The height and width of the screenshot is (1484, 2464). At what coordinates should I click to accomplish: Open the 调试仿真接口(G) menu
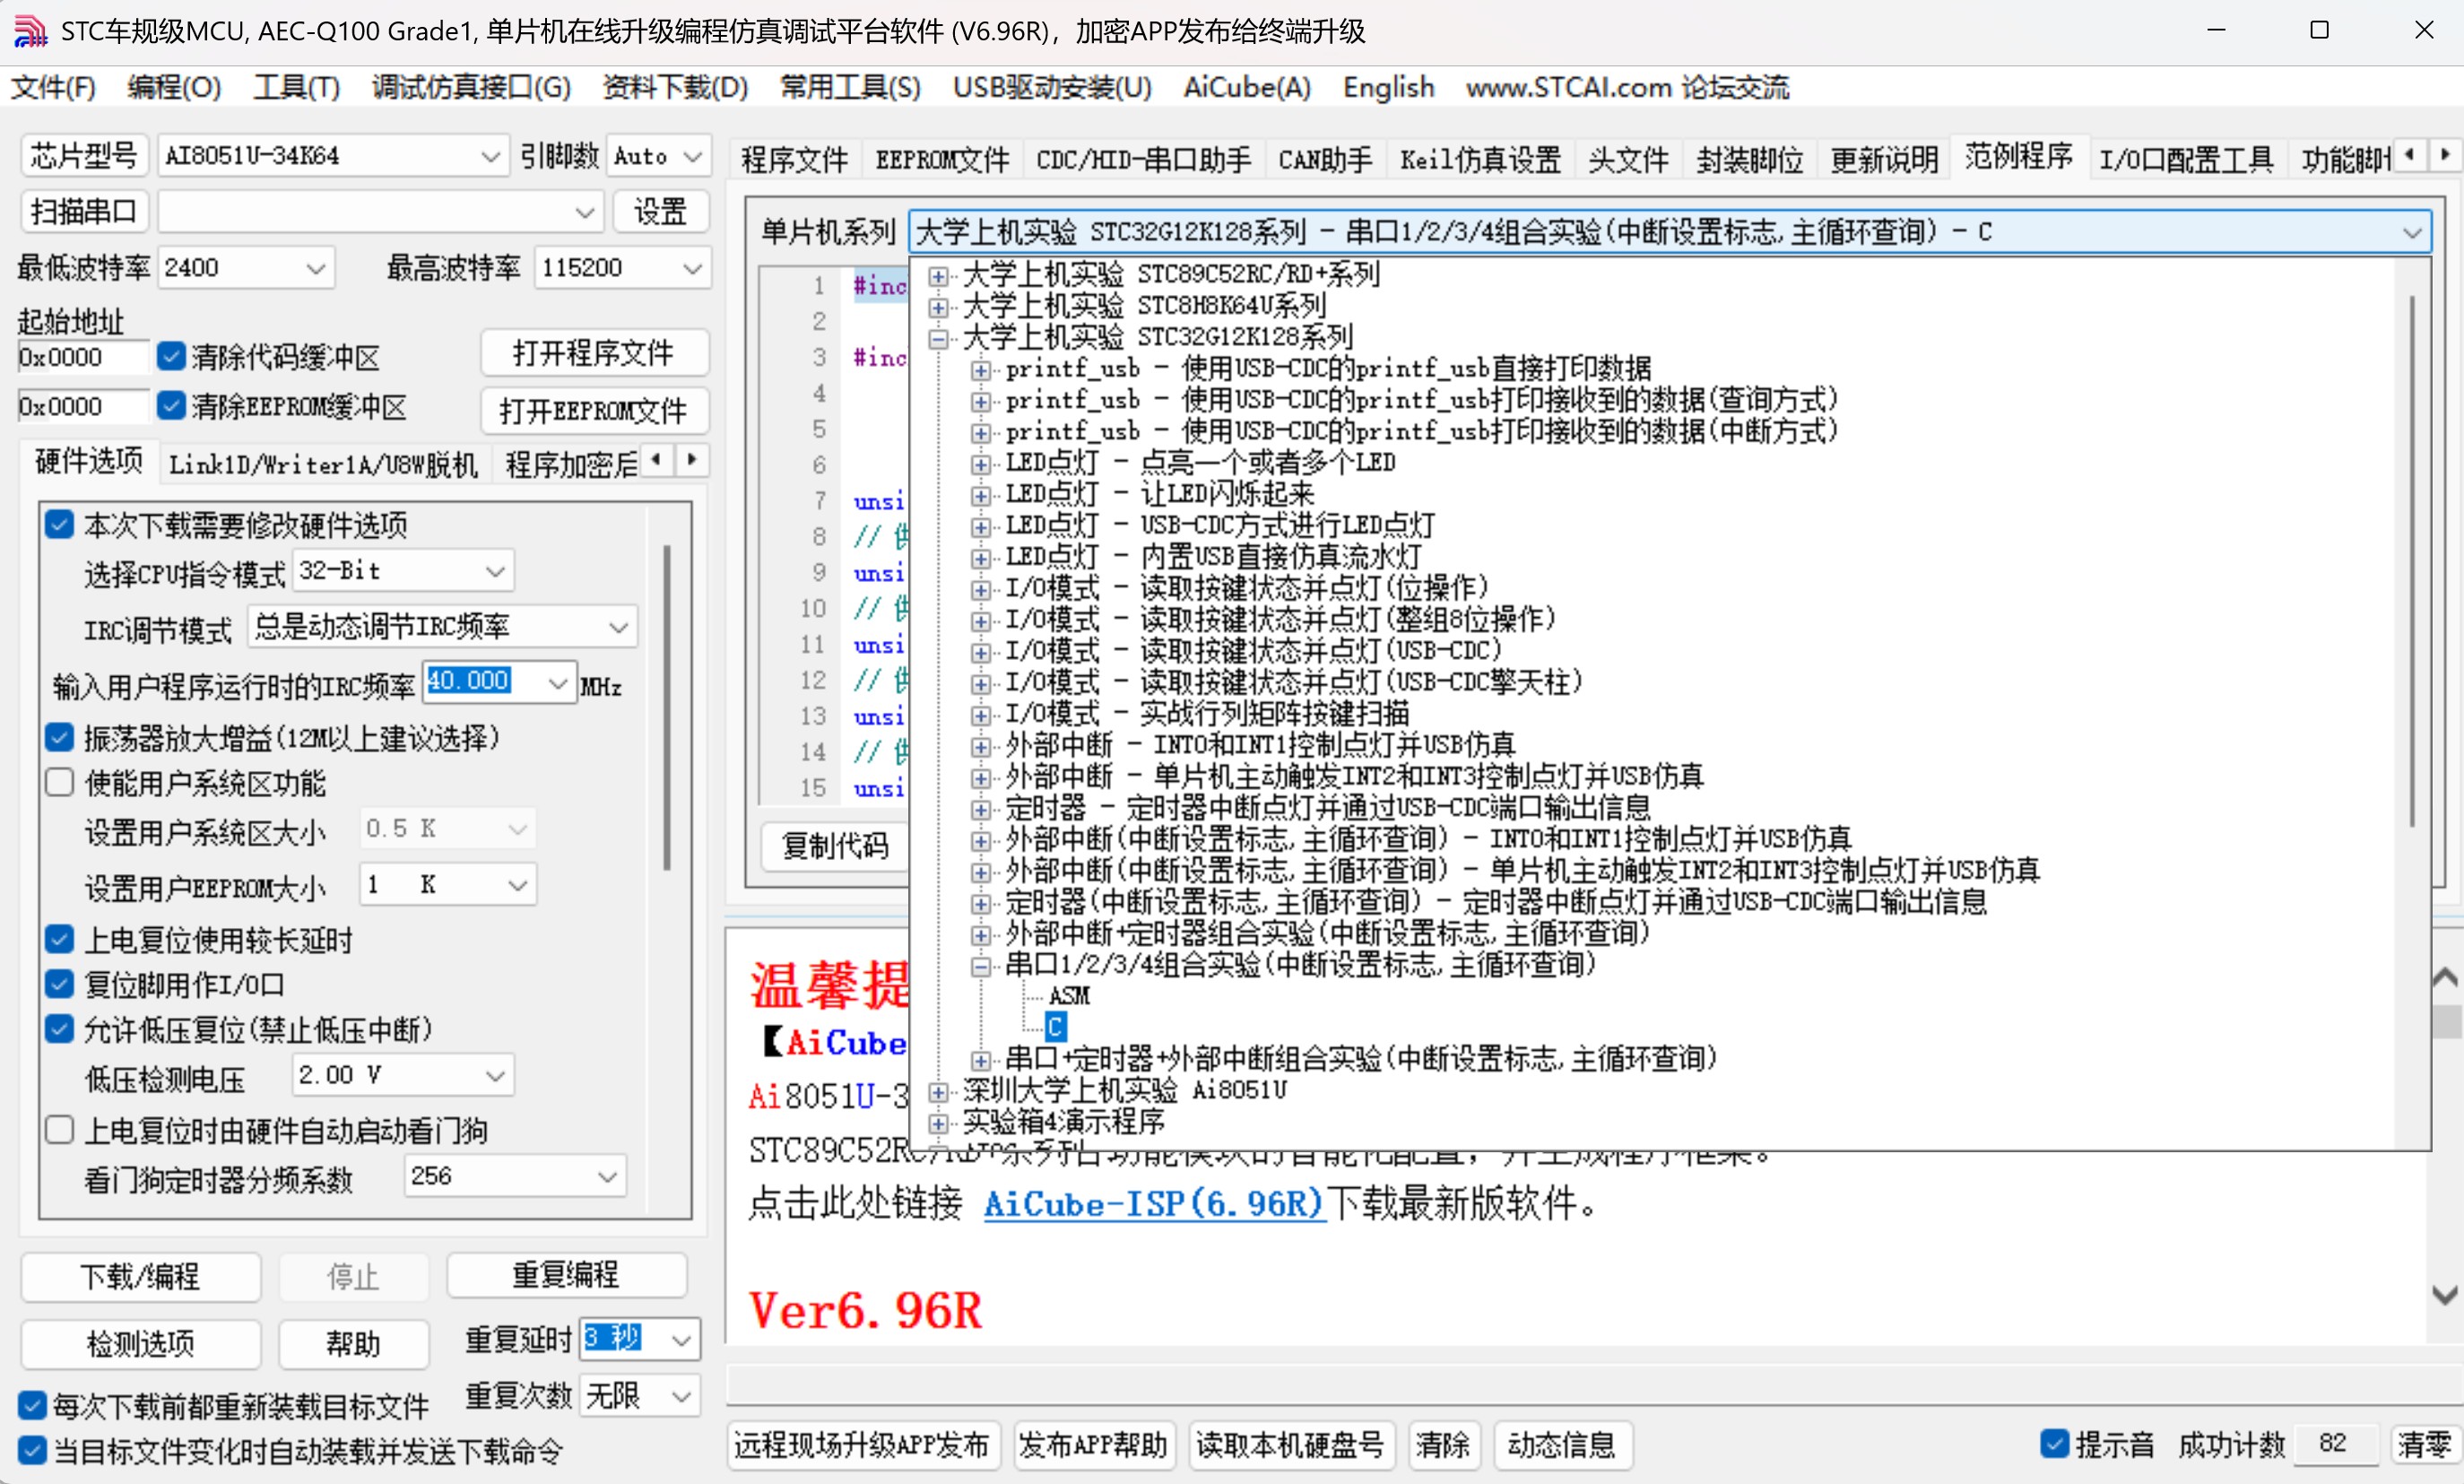471,88
